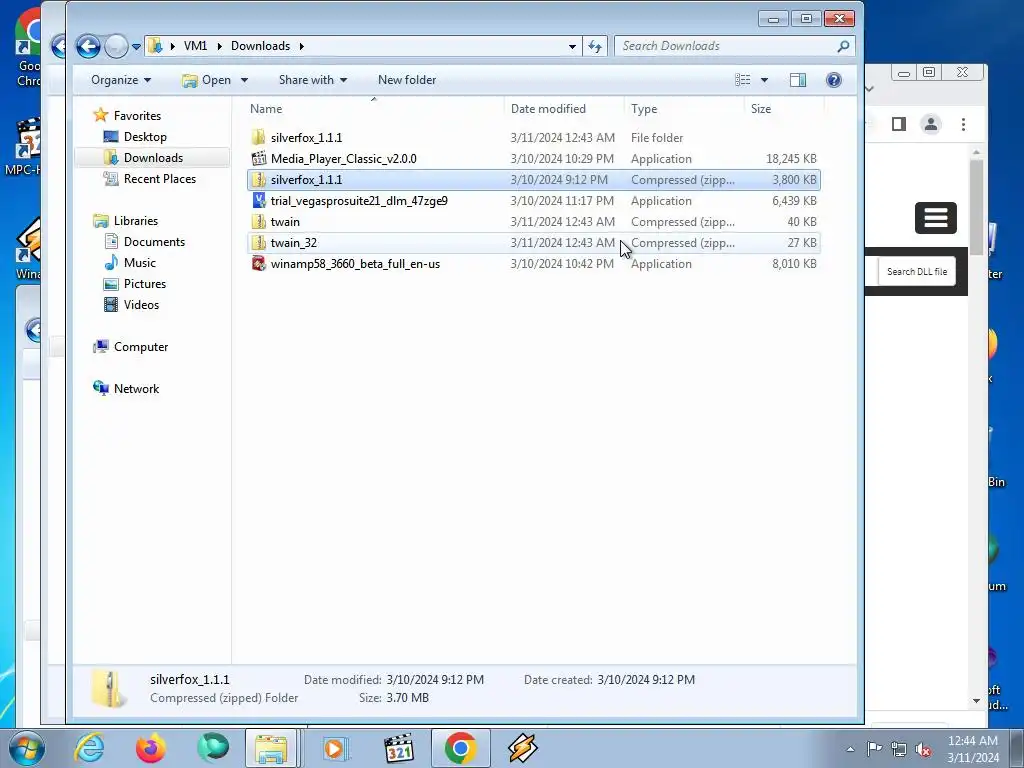
Task: Open Media Player Classic 321 taskbar icon
Action: (398, 748)
